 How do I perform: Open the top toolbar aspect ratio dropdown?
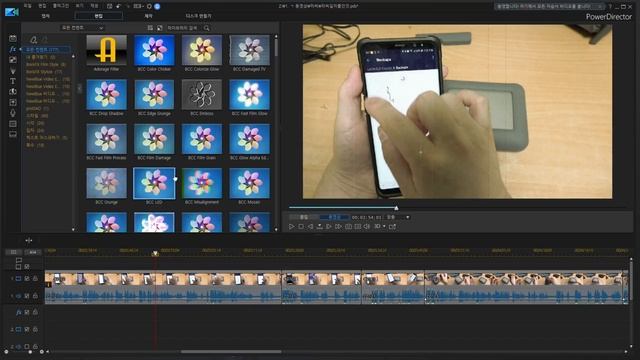[x=138, y=6]
